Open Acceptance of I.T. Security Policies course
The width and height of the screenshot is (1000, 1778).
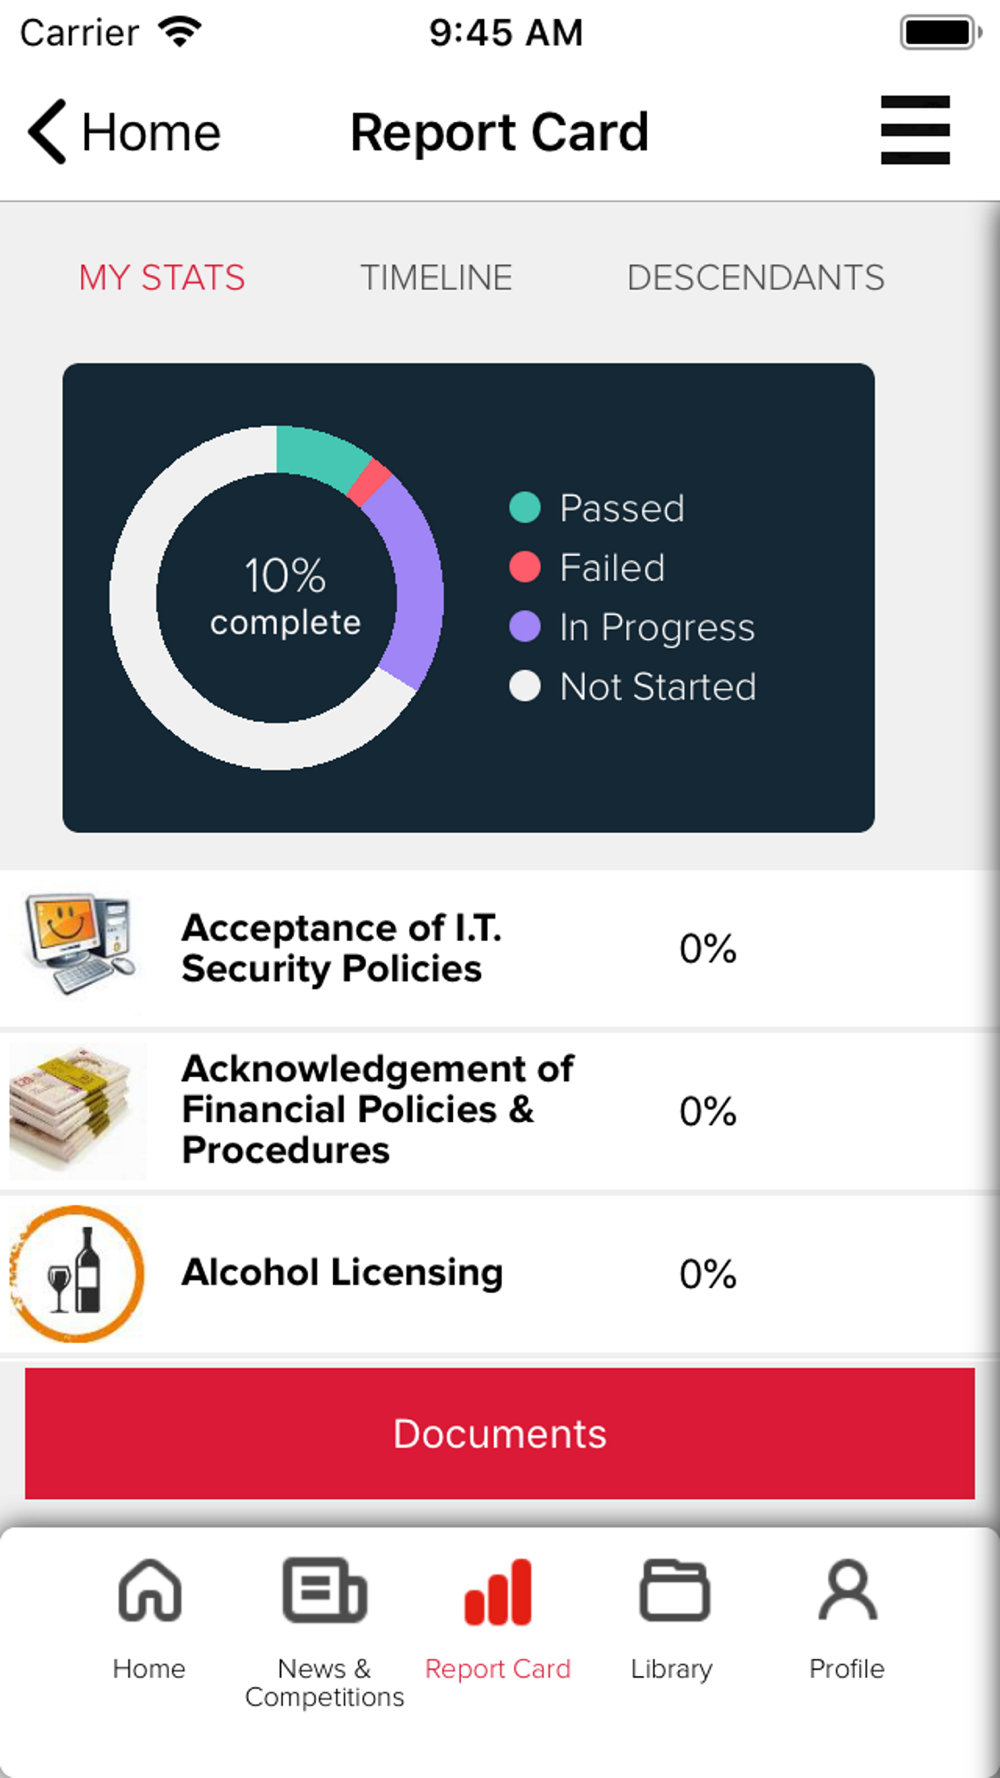click(500, 948)
